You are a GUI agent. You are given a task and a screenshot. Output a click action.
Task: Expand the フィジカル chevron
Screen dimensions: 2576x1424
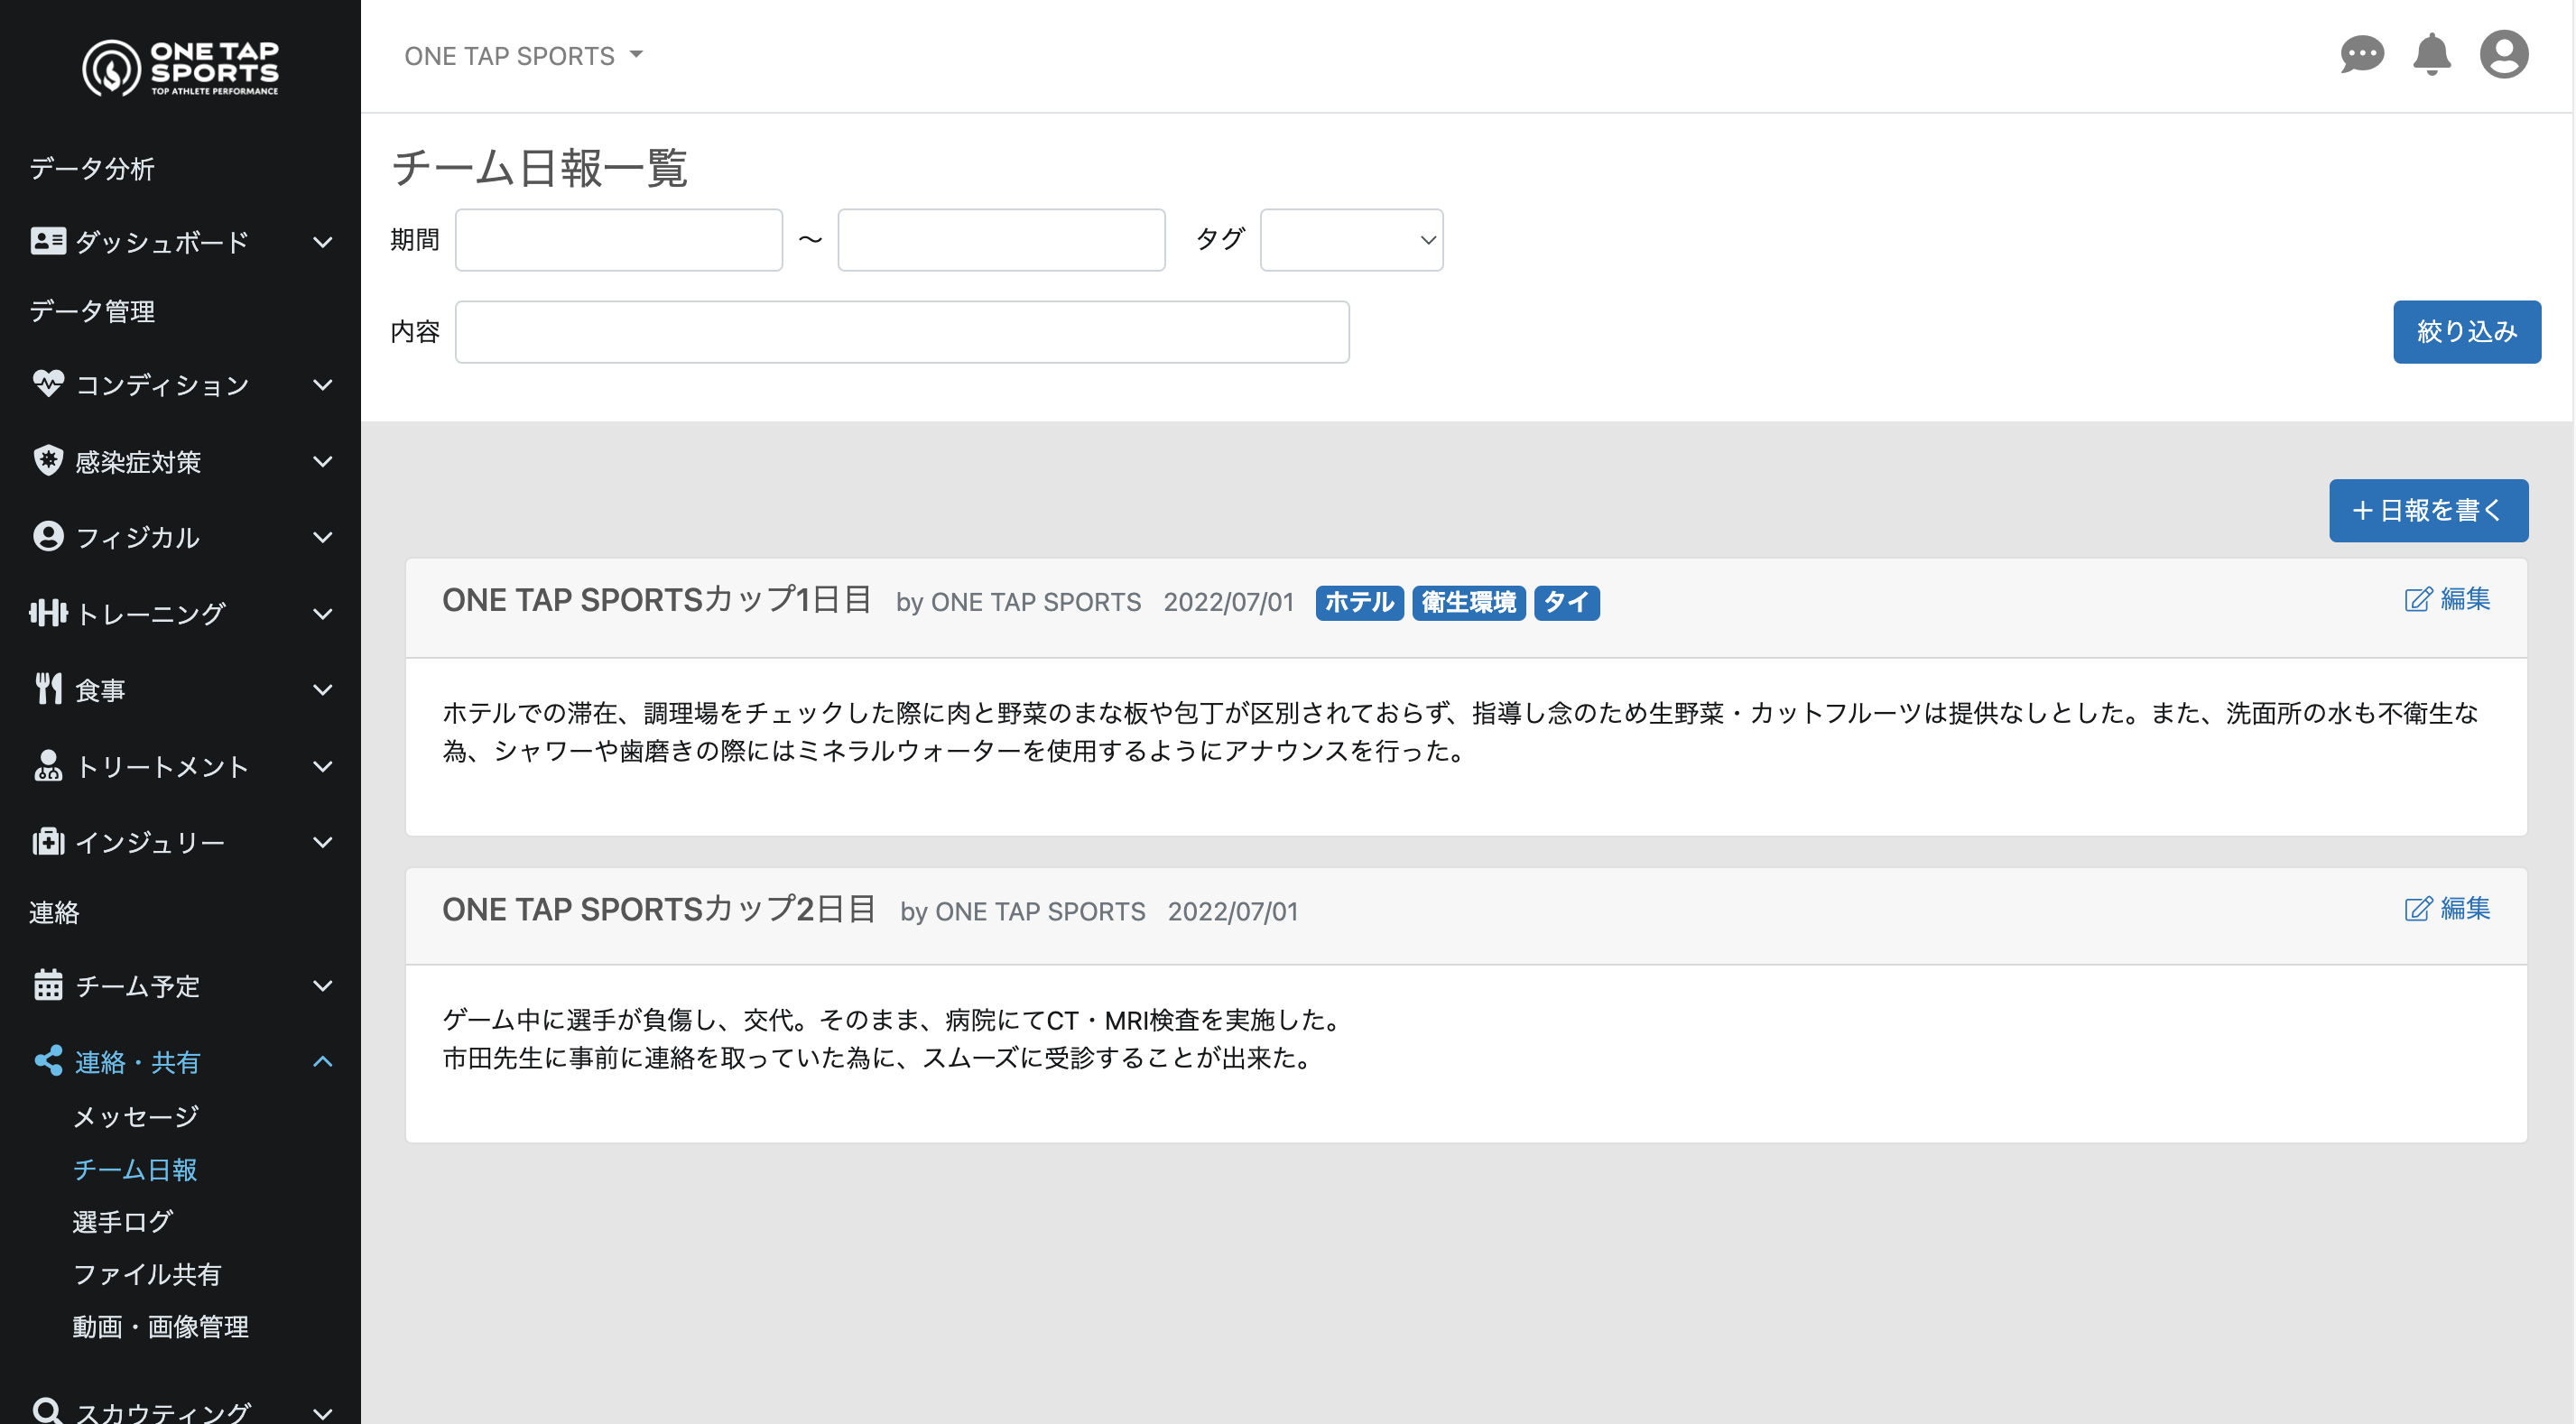[x=323, y=537]
